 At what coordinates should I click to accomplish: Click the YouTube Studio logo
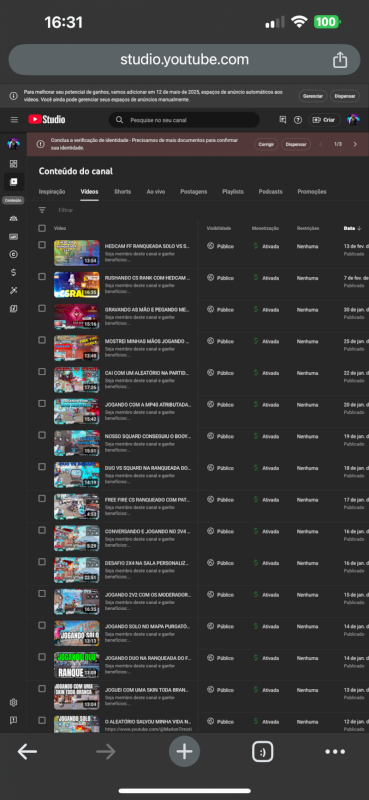(x=47, y=120)
